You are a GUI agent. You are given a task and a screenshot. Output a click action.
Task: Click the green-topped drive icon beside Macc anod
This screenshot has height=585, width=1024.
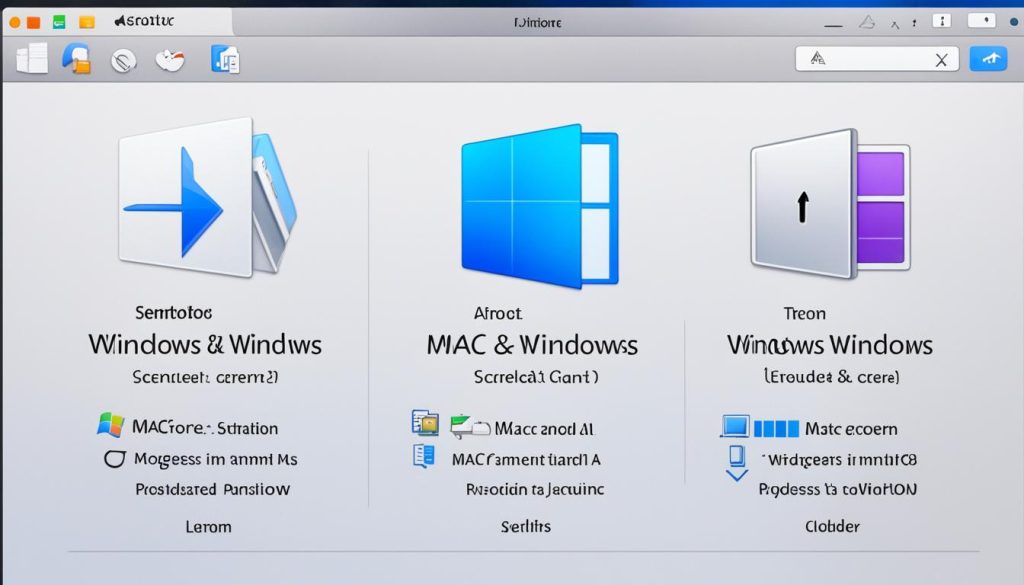tap(470, 426)
